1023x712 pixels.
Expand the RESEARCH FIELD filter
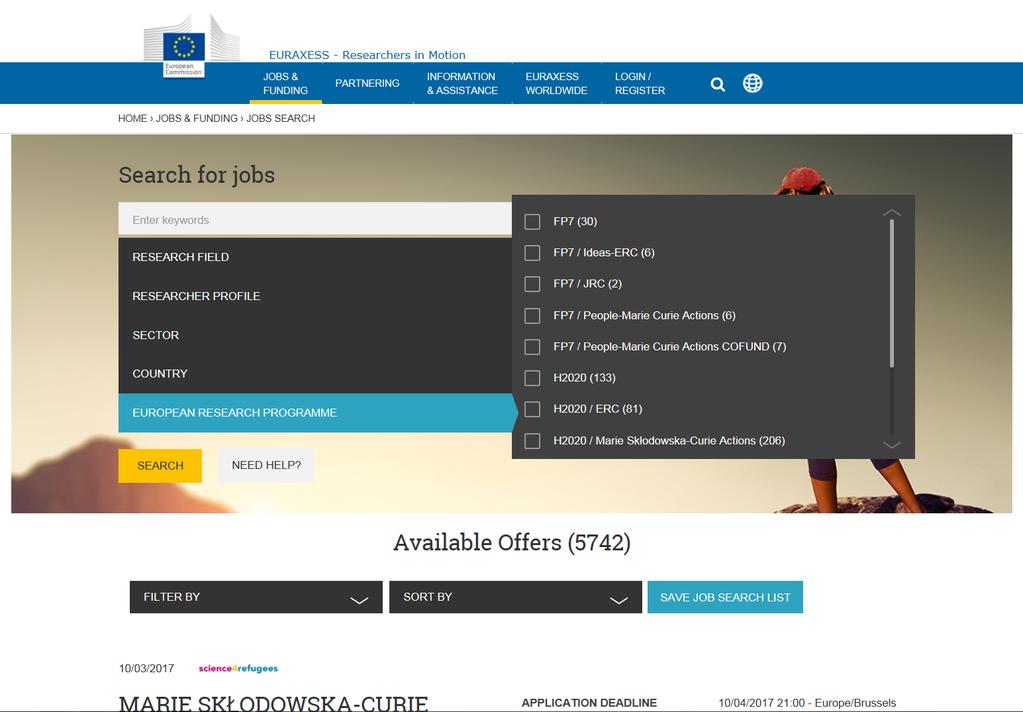pos(315,257)
